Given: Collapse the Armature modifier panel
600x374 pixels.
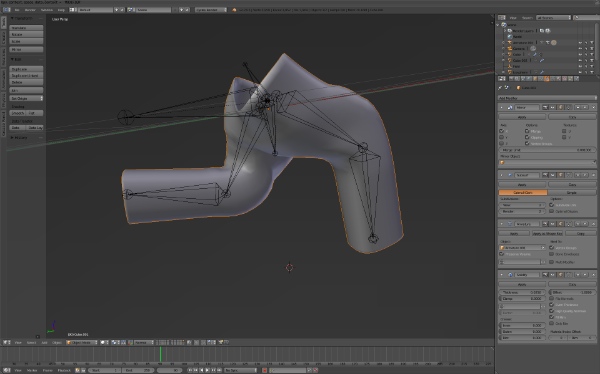Looking at the screenshot, I should point(502,224).
